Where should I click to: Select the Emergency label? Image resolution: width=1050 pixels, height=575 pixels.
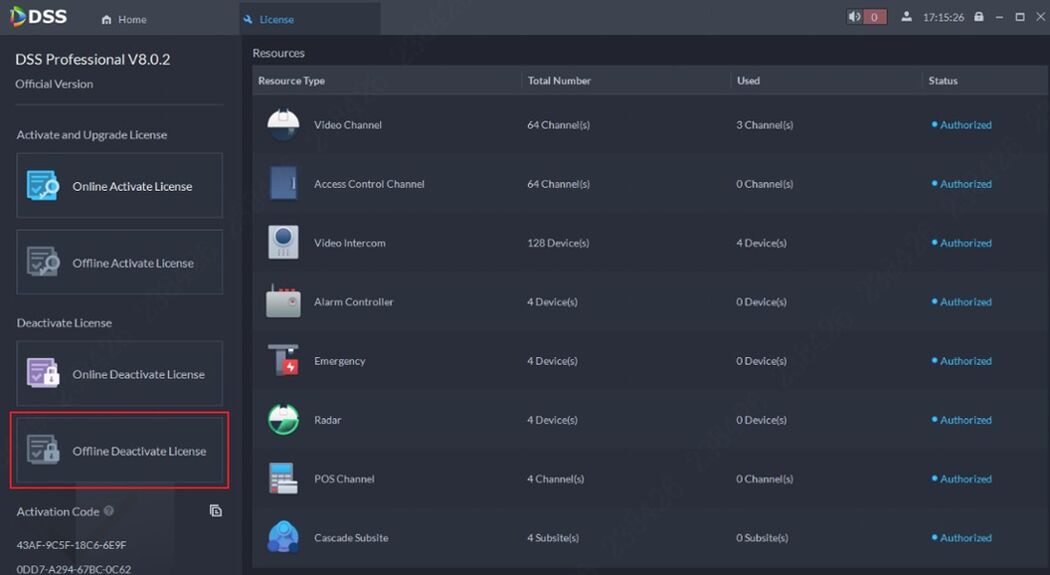coord(340,361)
